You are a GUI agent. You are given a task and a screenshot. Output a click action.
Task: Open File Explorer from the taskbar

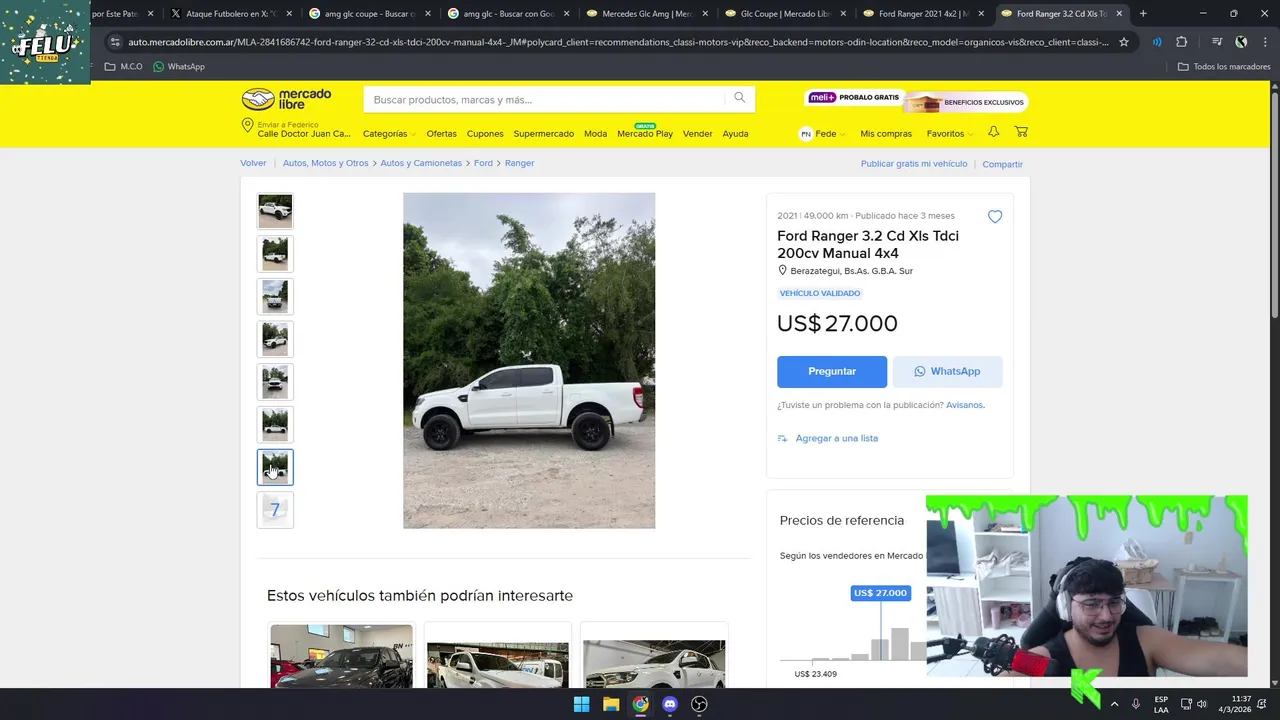(611, 704)
